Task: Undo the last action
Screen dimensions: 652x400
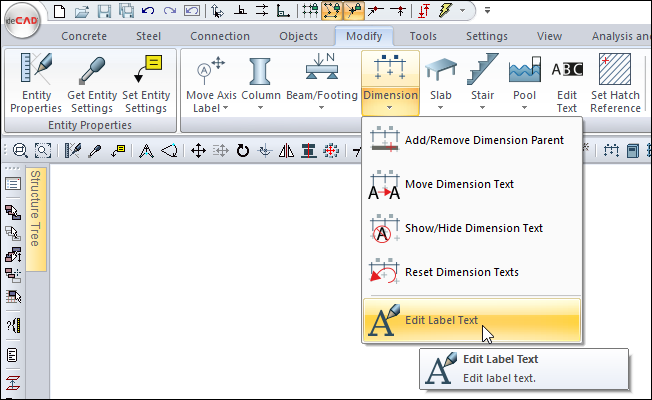Action: pos(148,11)
